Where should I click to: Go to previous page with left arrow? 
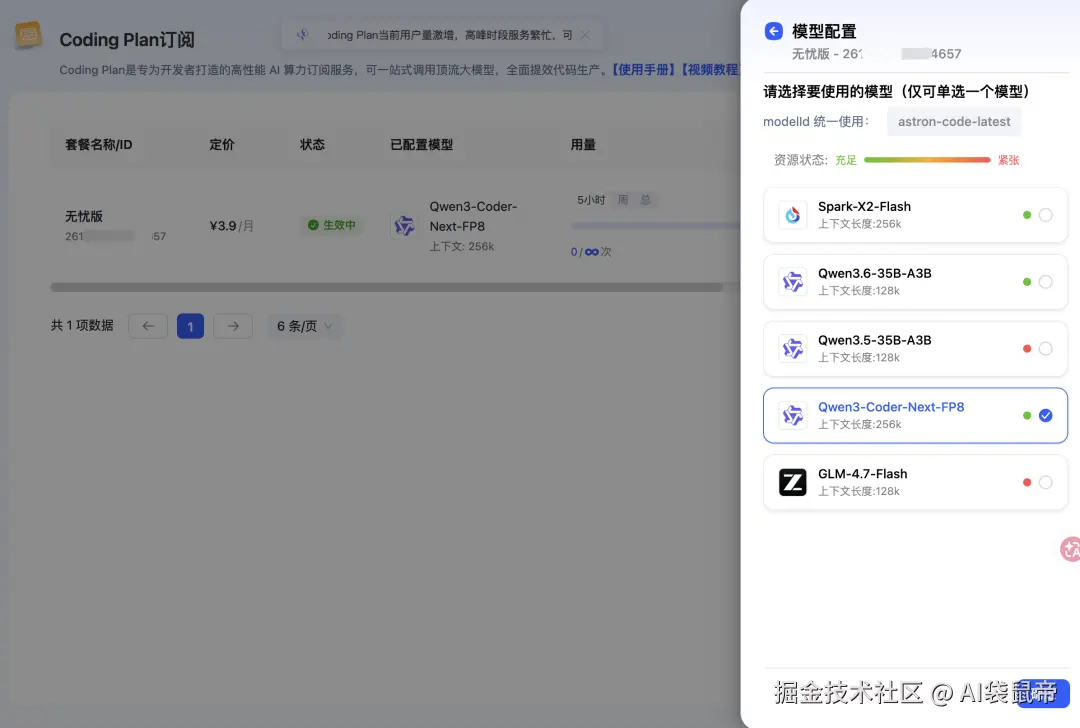pos(148,326)
